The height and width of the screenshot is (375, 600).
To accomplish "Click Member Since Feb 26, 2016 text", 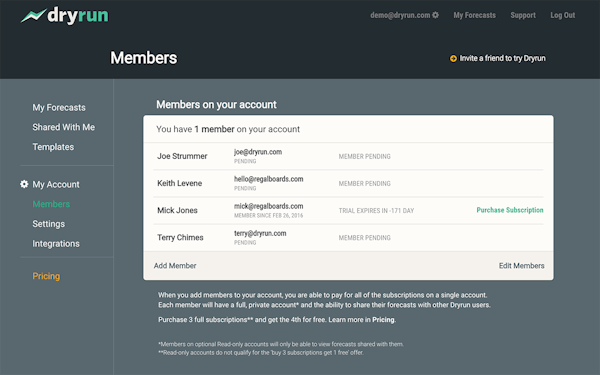I will (269, 215).
